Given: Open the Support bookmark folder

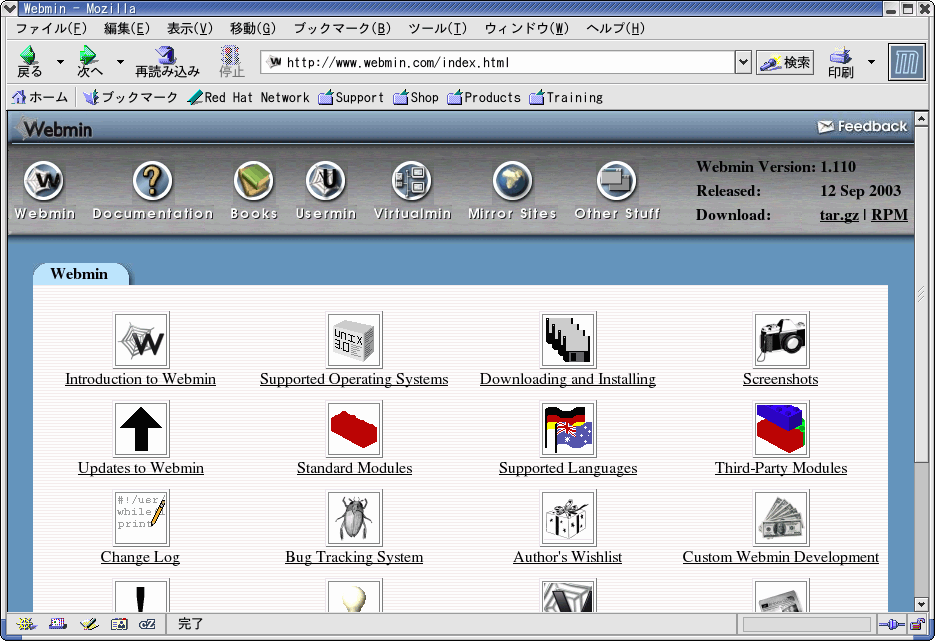Looking at the screenshot, I should [x=351, y=97].
